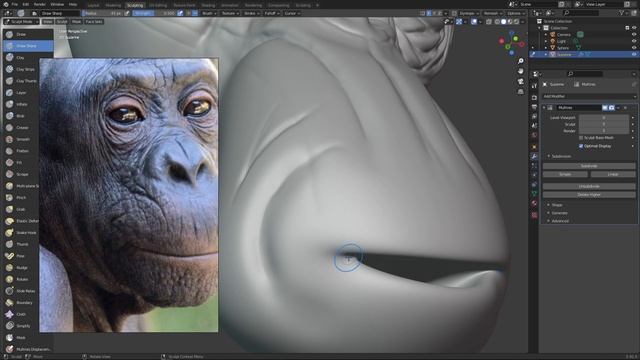
Task: Open the Cursor dropdown in header
Action: point(292,13)
